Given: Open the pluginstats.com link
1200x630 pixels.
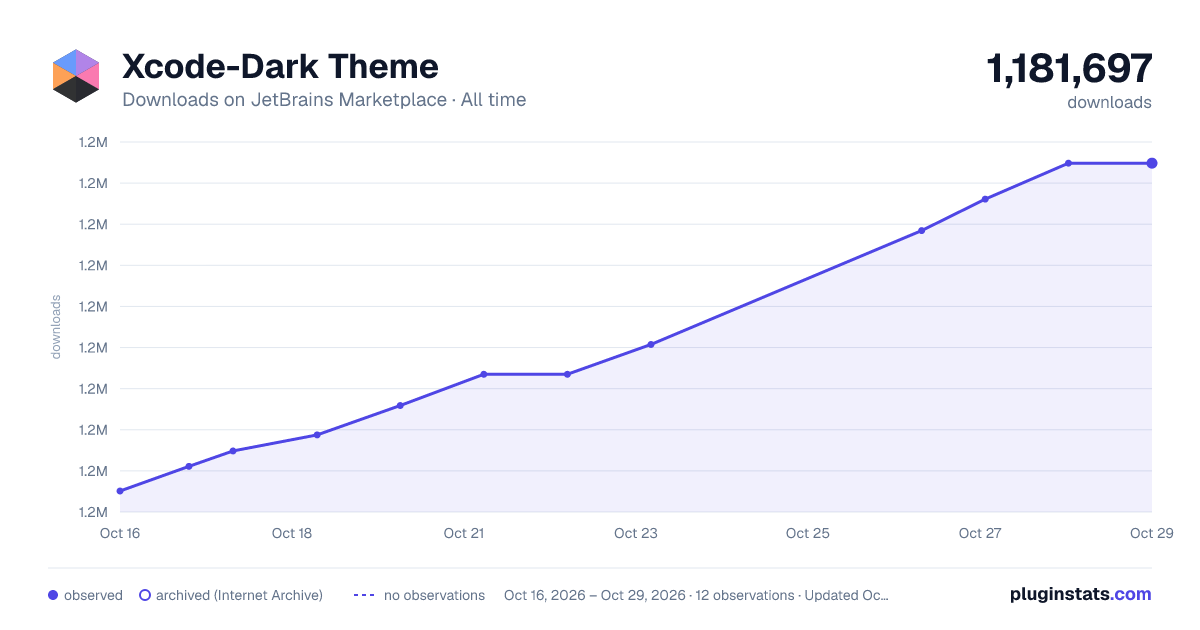Looking at the screenshot, I should pyautogui.click(x=1080, y=594).
